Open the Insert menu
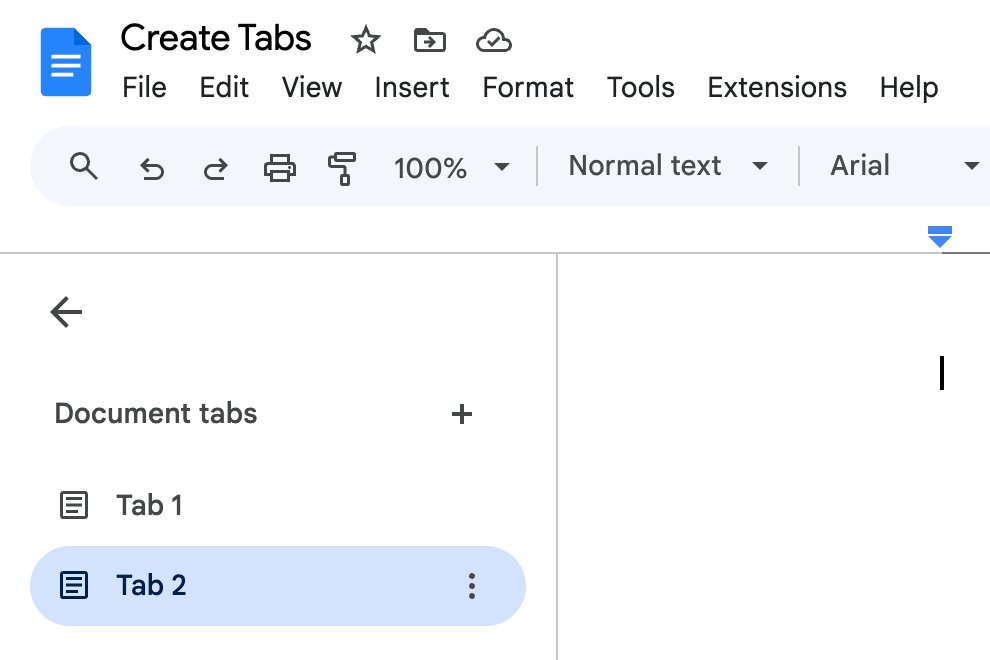Viewport: 990px width, 660px height. tap(411, 88)
